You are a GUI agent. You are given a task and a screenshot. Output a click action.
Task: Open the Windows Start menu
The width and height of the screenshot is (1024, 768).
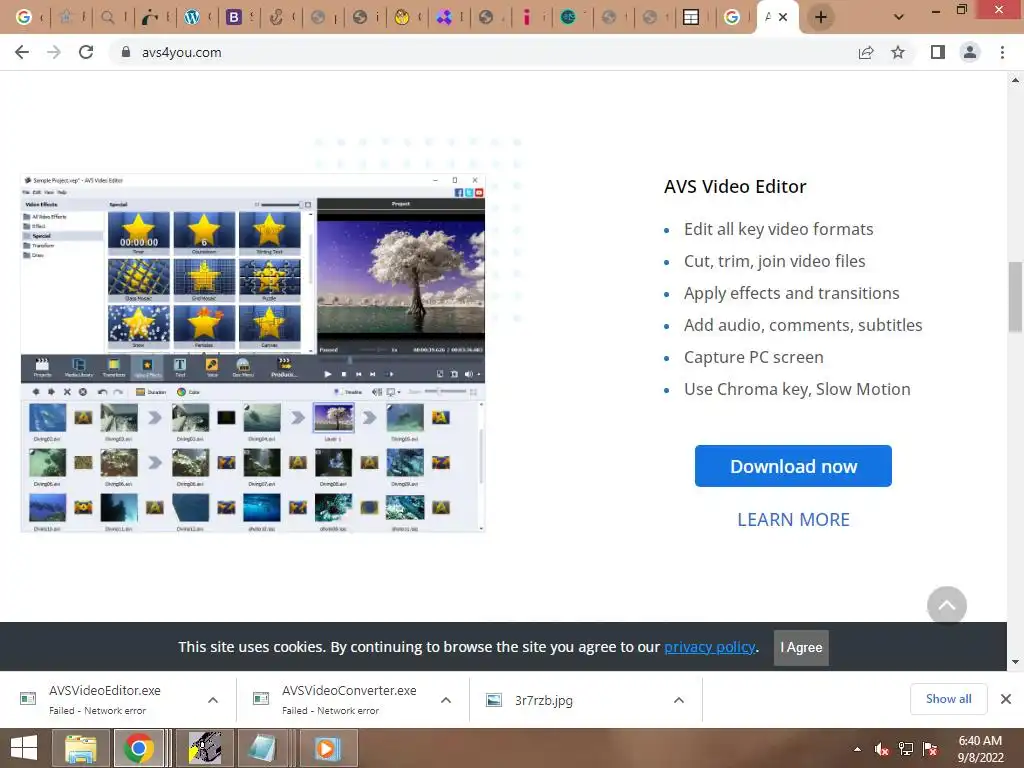click(x=24, y=748)
